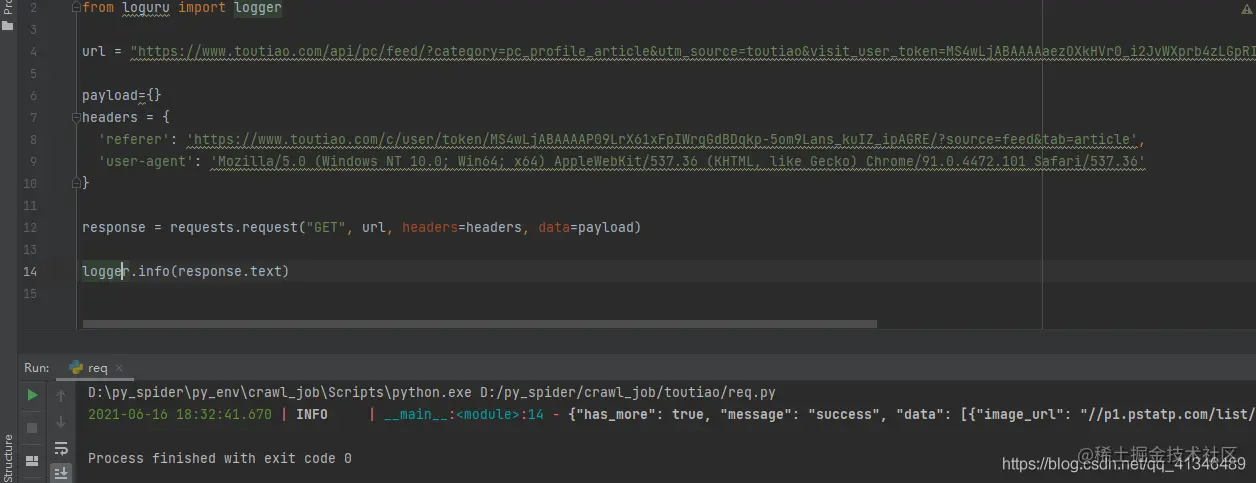Place cursor on 'payload={}' line

(x=121, y=96)
